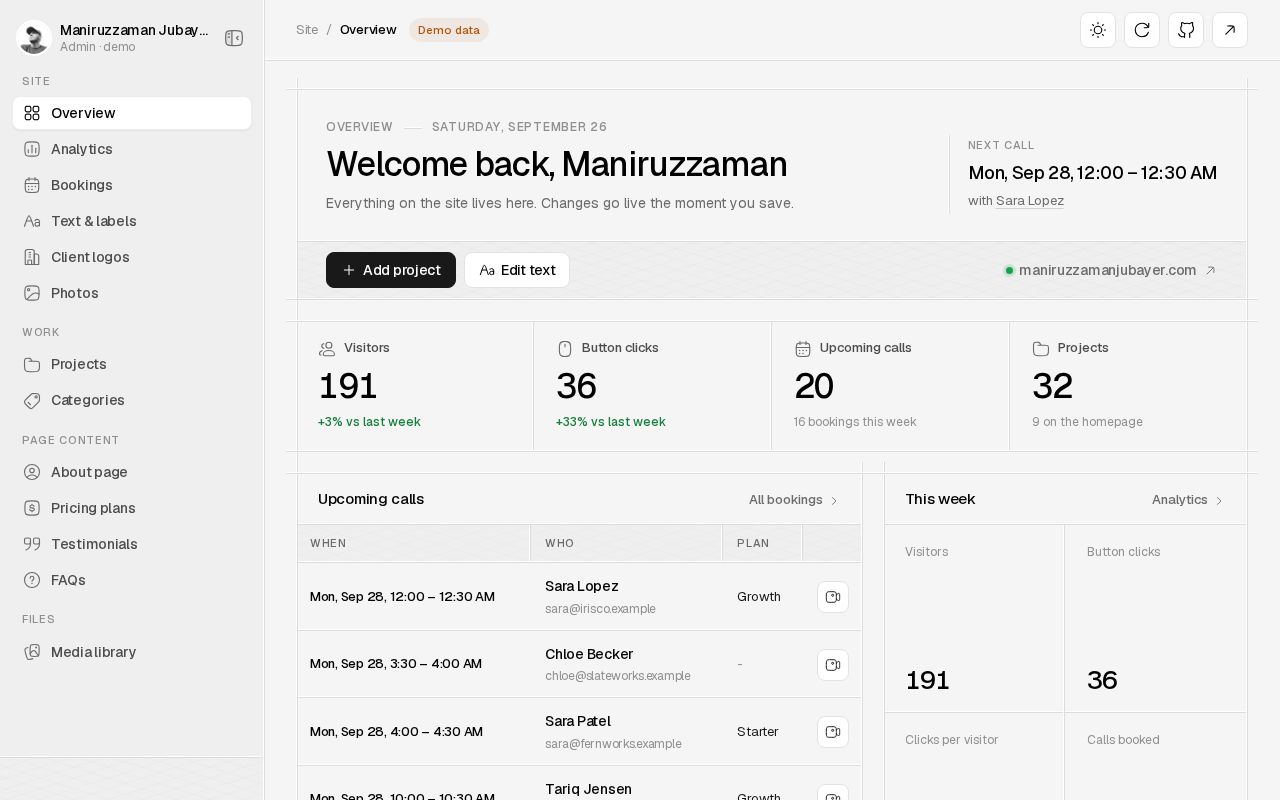Click the Sara Lopez link under Next call
This screenshot has height=800, width=1280.
(1030, 201)
